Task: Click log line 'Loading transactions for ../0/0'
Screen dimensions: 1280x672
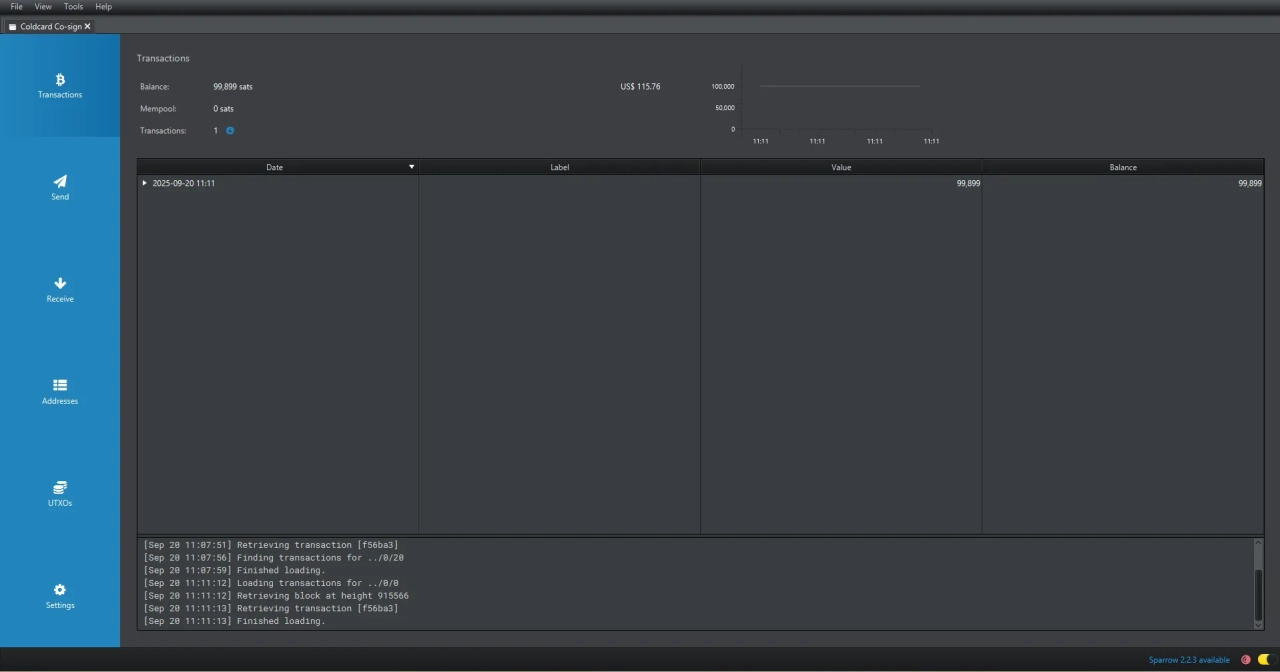Action: [271, 583]
